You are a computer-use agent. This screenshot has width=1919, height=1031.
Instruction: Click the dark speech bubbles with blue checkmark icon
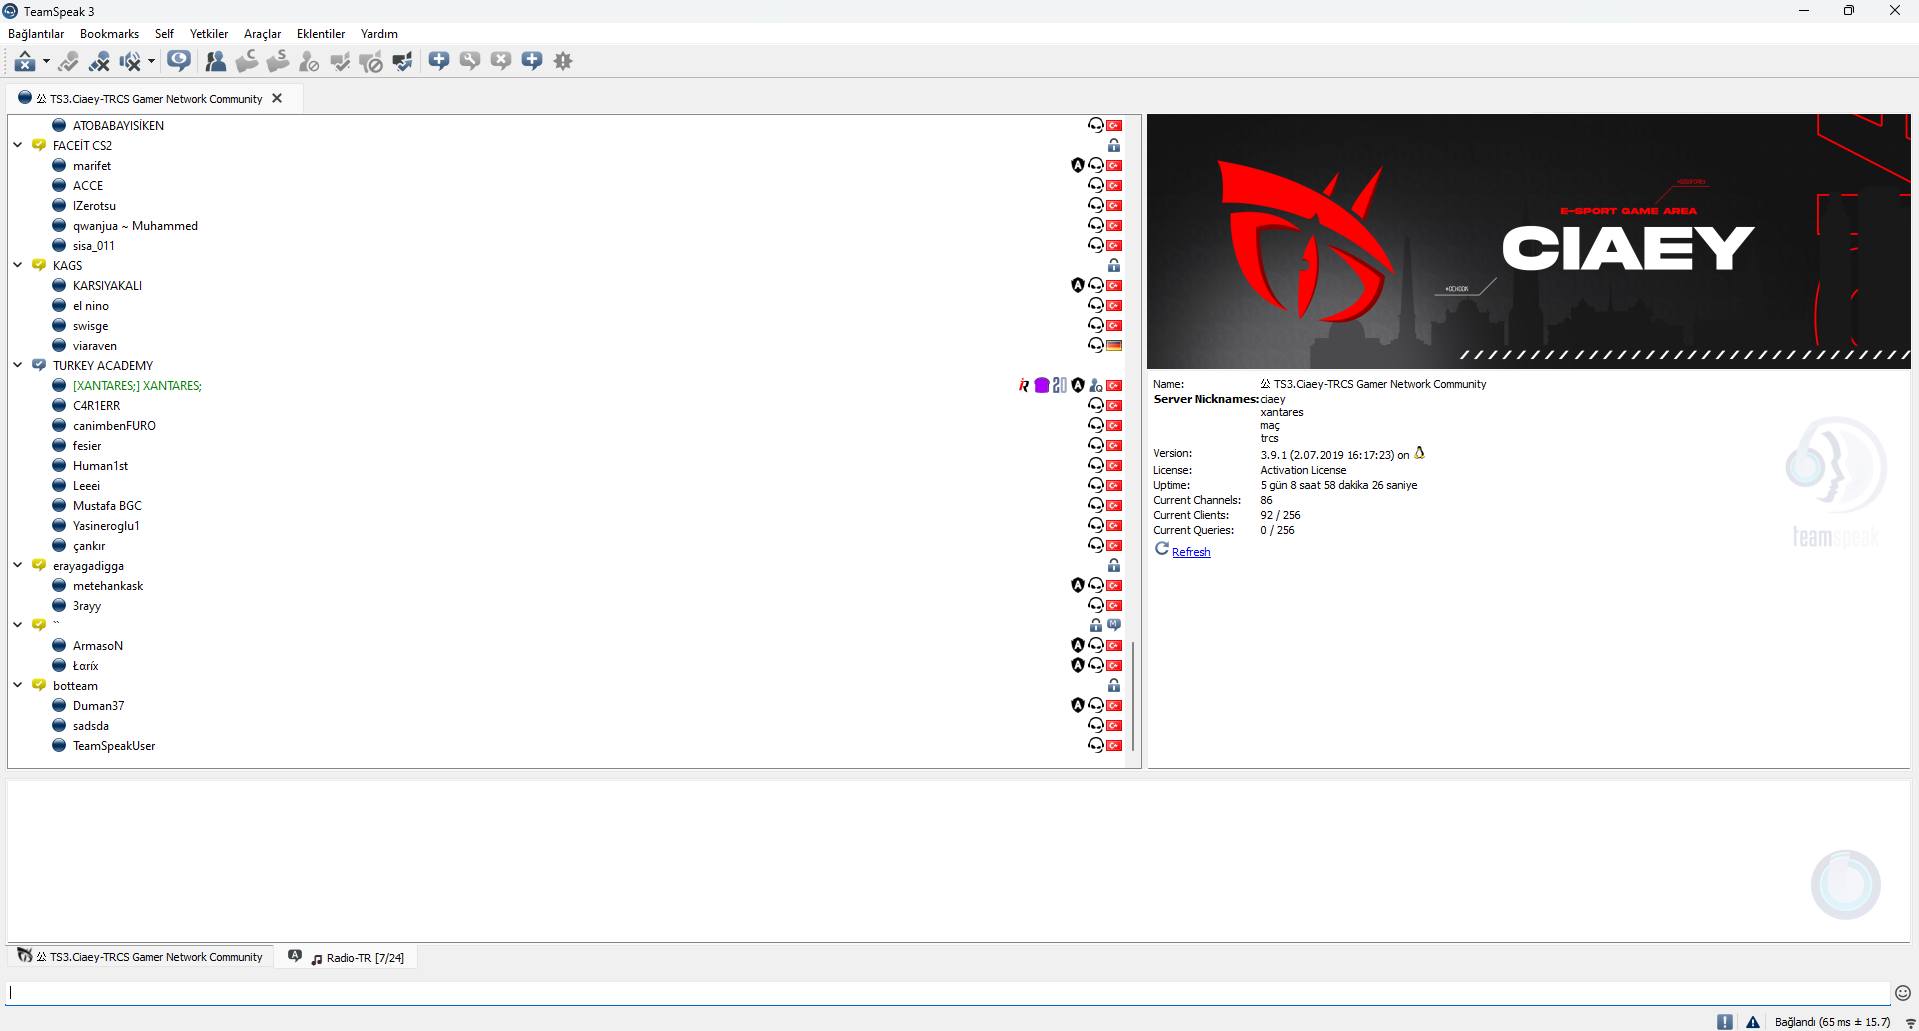(x=402, y=61)
